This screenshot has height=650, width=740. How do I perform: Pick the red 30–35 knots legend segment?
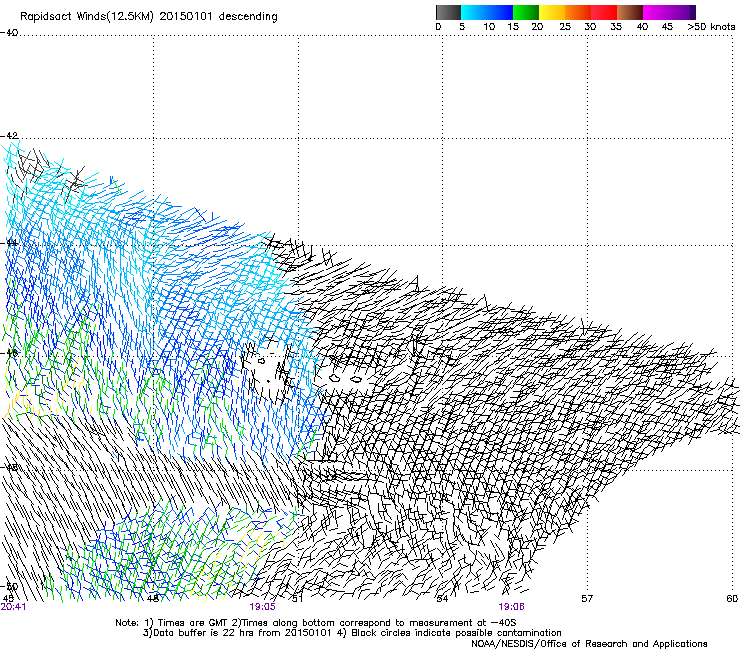pyautogui.click(x=604, y=12)
